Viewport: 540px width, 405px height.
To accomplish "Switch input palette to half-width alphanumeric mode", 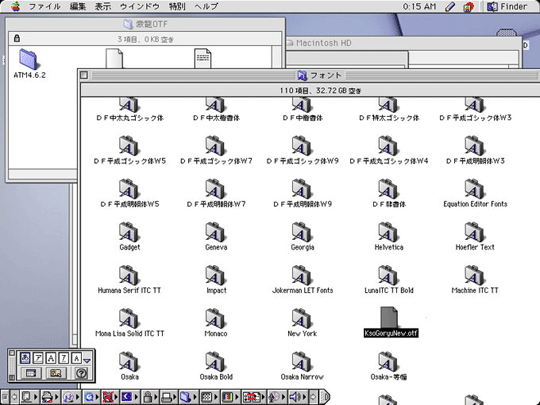I will (76, 358).
